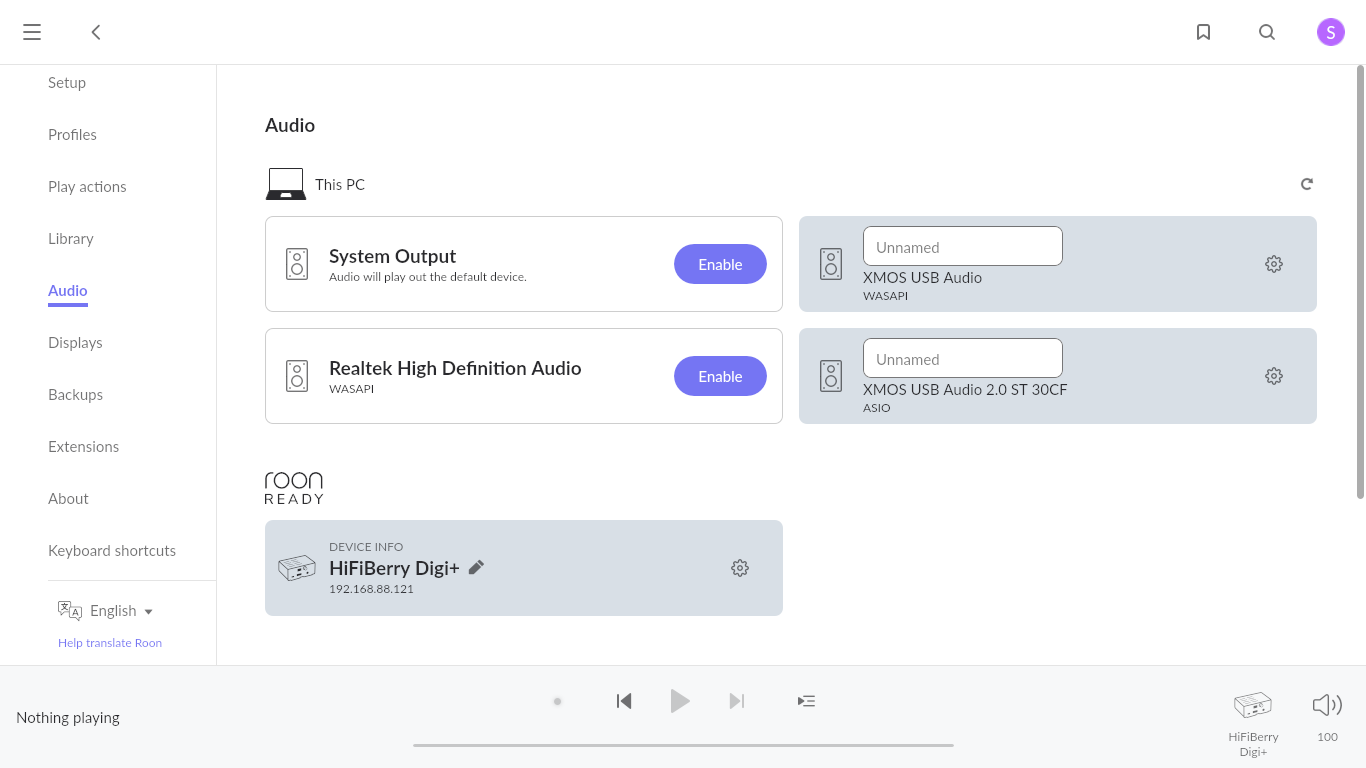
Task: Click XMOS USB Audio 2.0 ASIO speaker icon
Action: coord(831,376)
